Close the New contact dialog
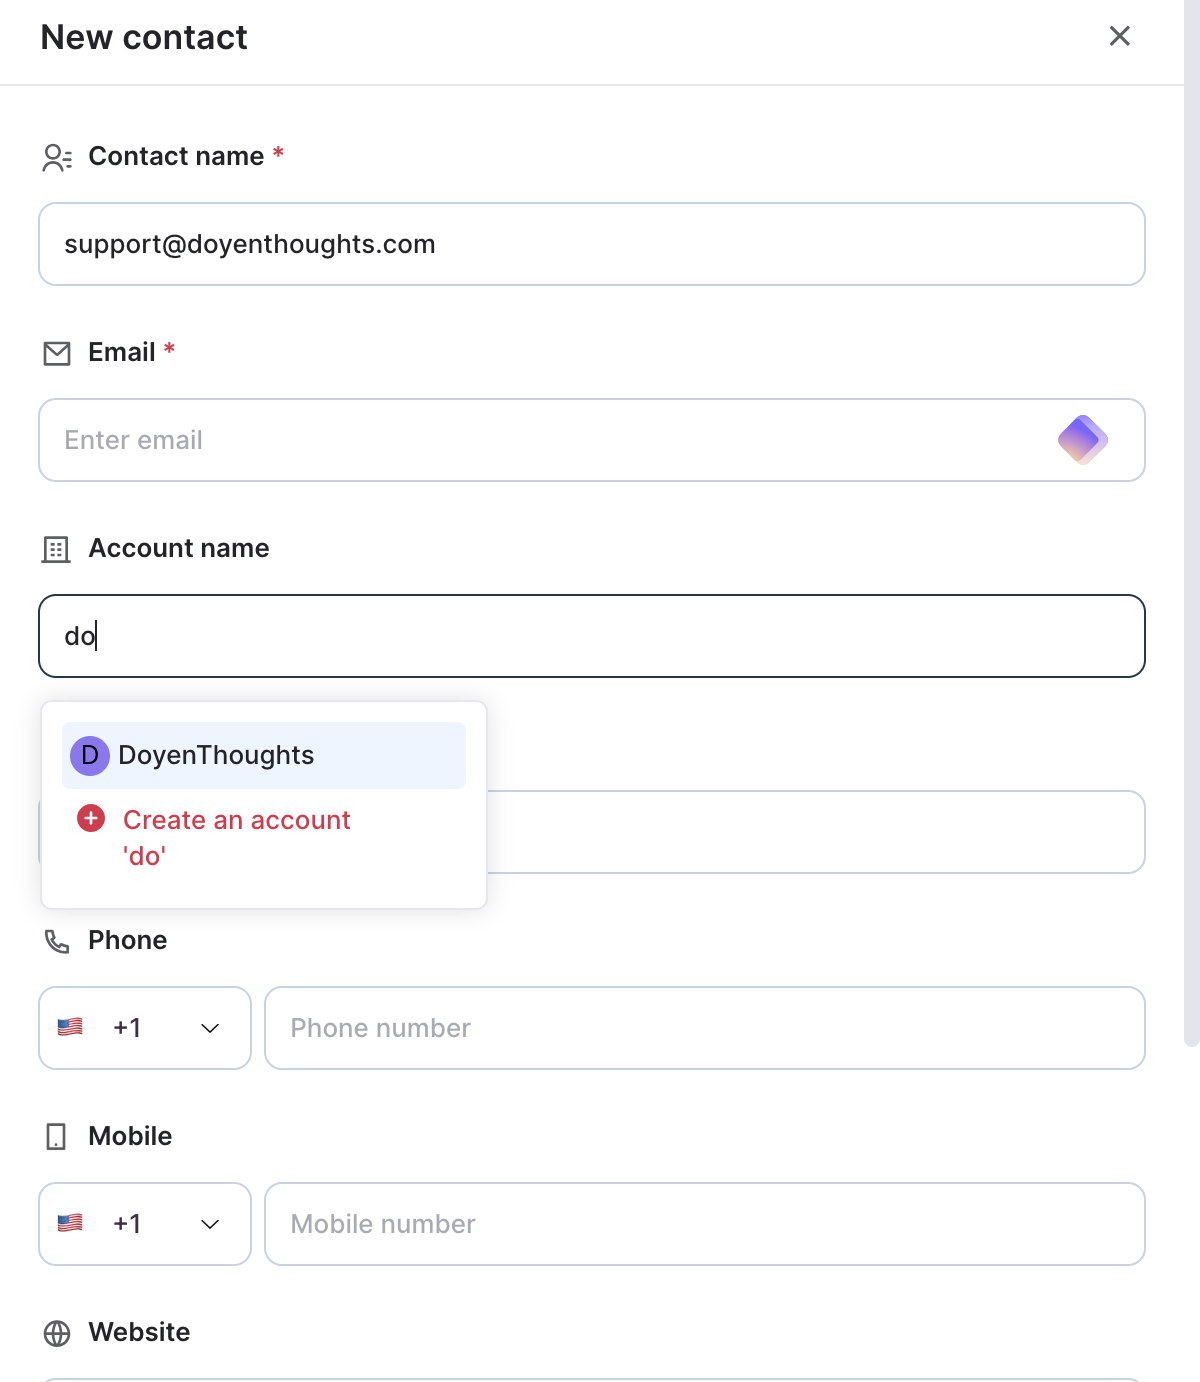 (x=1120, y=36)
